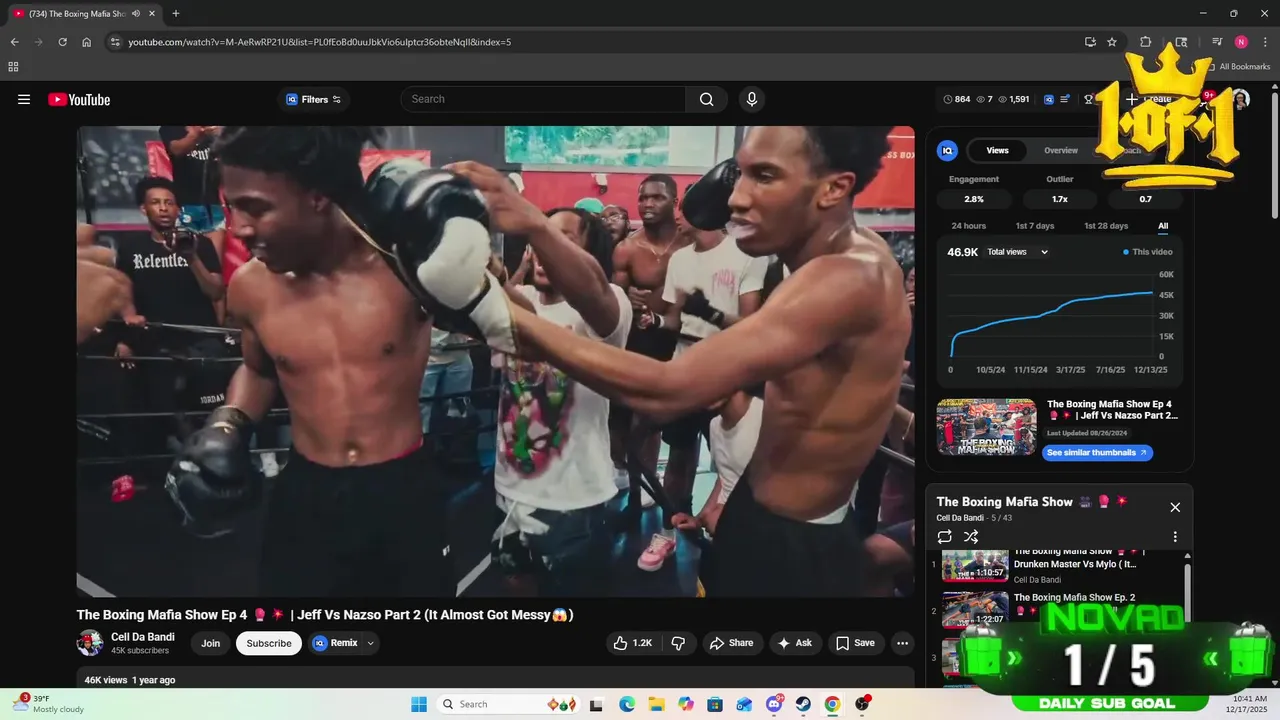The height and width of the screenshot is (720, 1280).
Task: Open a new browser tab
Action: pos(176,14)
